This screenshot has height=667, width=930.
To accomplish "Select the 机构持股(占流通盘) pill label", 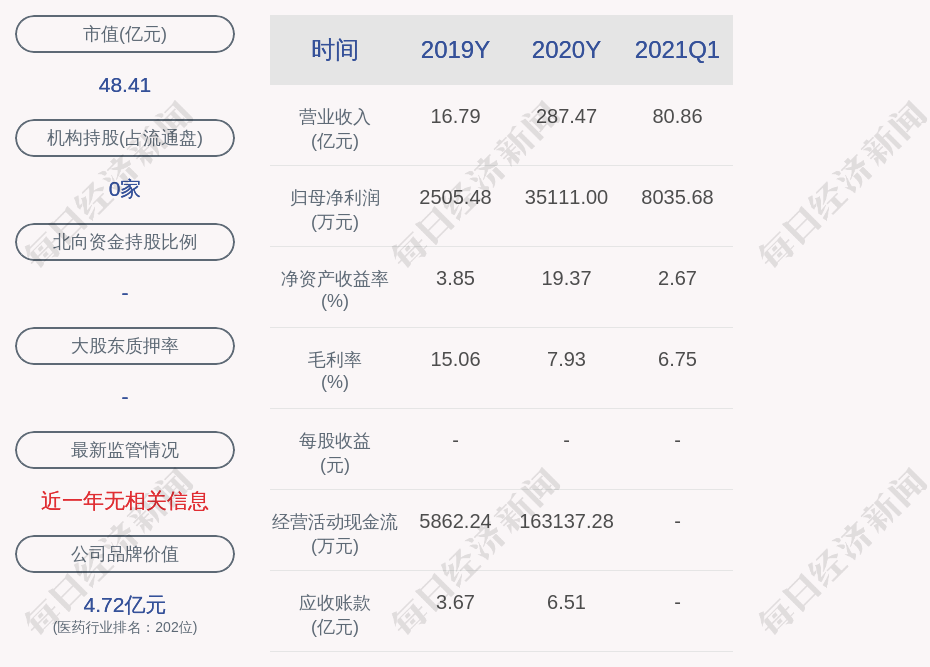I will pyautogui.click(x=125, y=138).
